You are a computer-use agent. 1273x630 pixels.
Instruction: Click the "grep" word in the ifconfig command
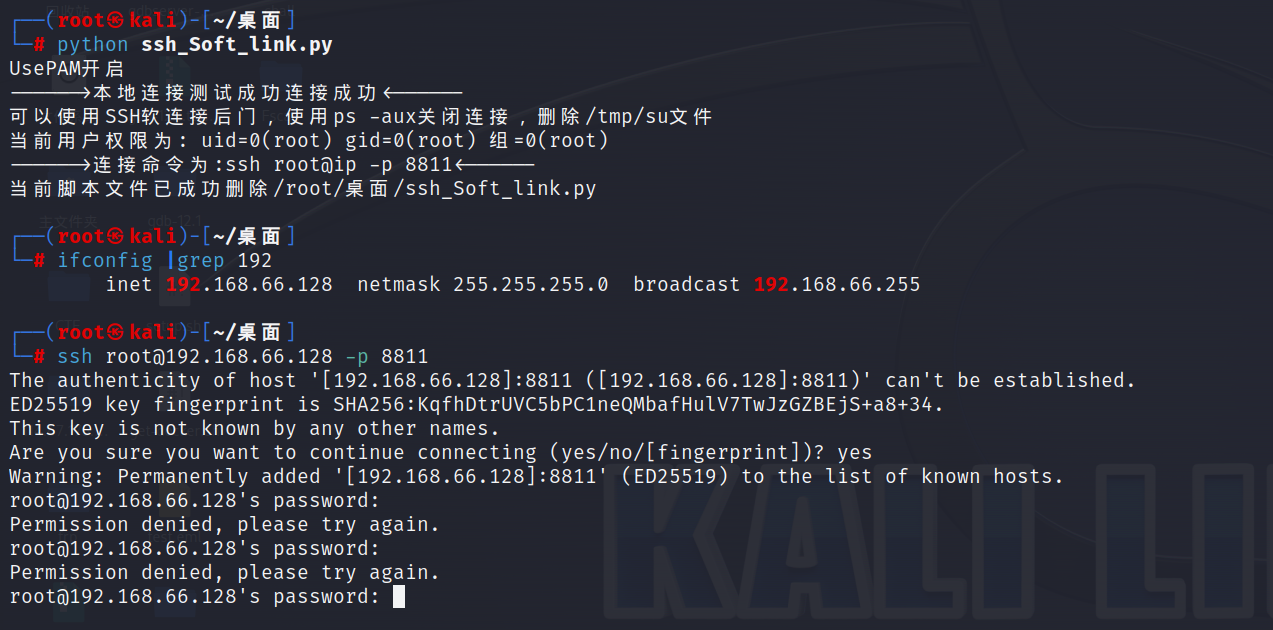coord(200,261)
